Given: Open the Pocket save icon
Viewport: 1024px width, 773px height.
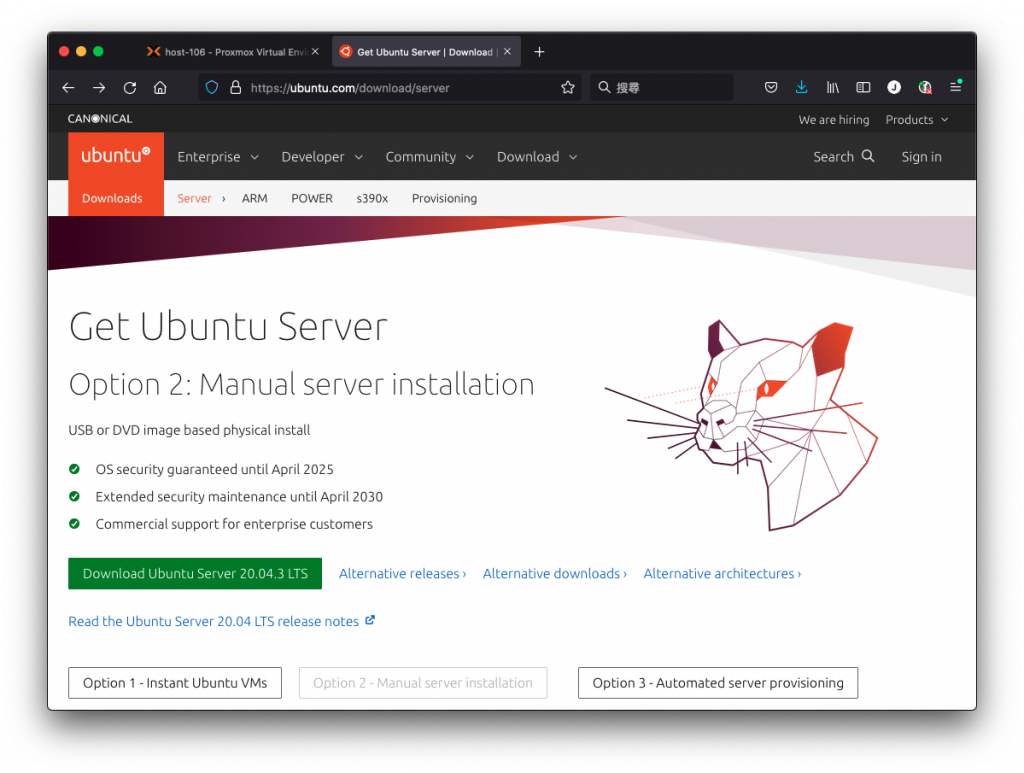Looking at the screenshot, I should pos(771,87).
